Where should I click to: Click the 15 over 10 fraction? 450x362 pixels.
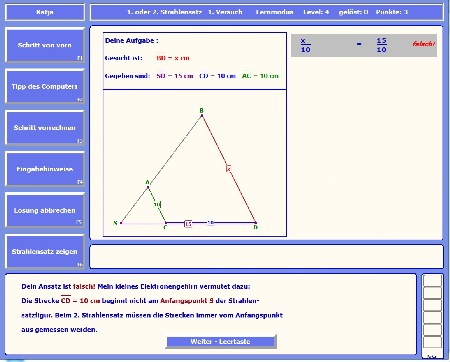tap(381, 45)
